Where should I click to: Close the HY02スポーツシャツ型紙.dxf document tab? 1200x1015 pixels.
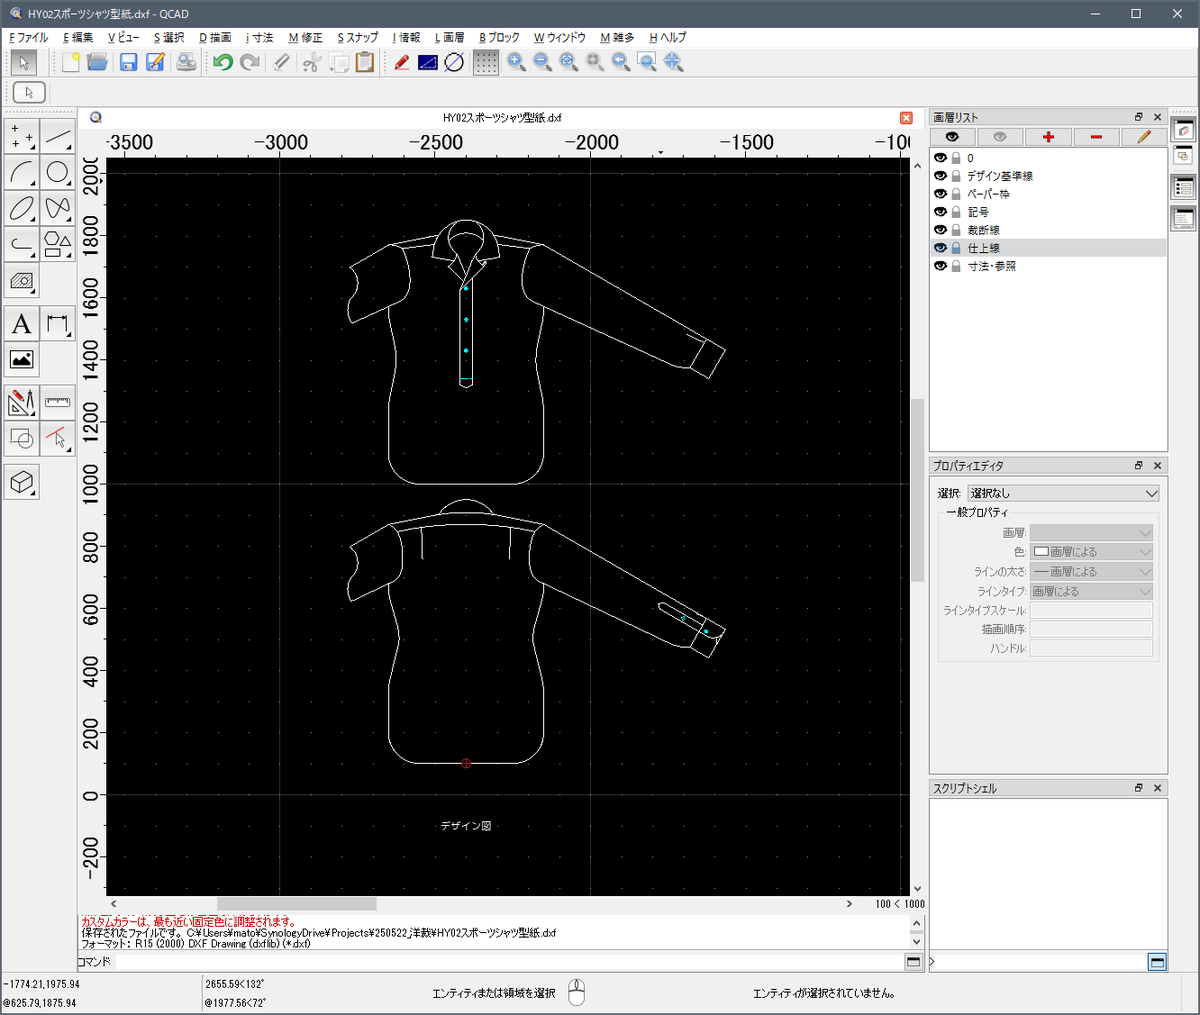[x=906, y=117]
